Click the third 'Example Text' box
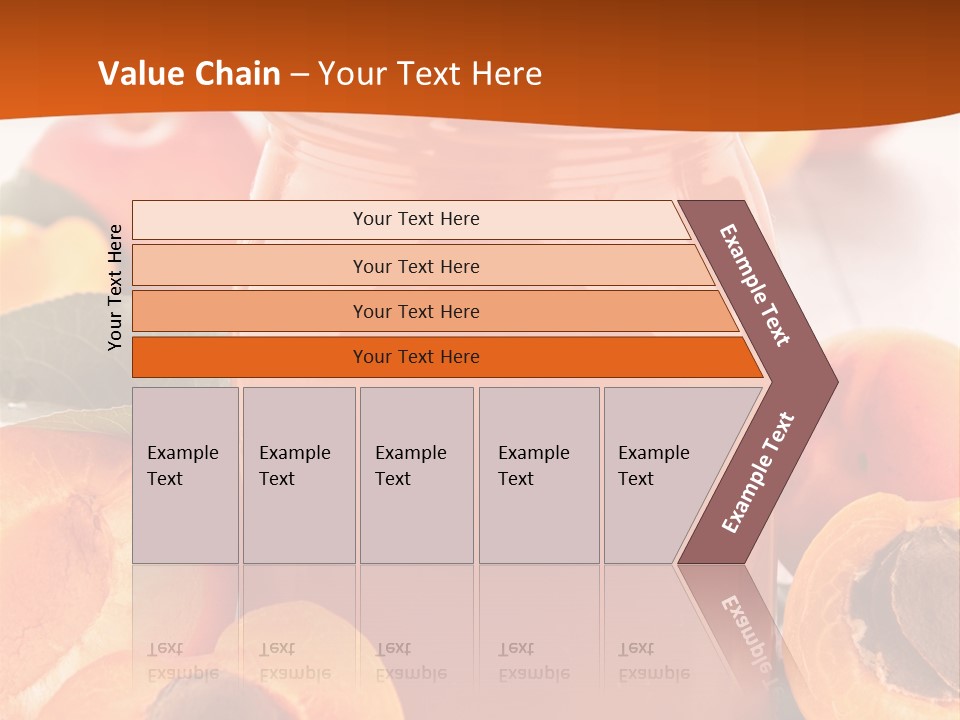 [416, 475]
